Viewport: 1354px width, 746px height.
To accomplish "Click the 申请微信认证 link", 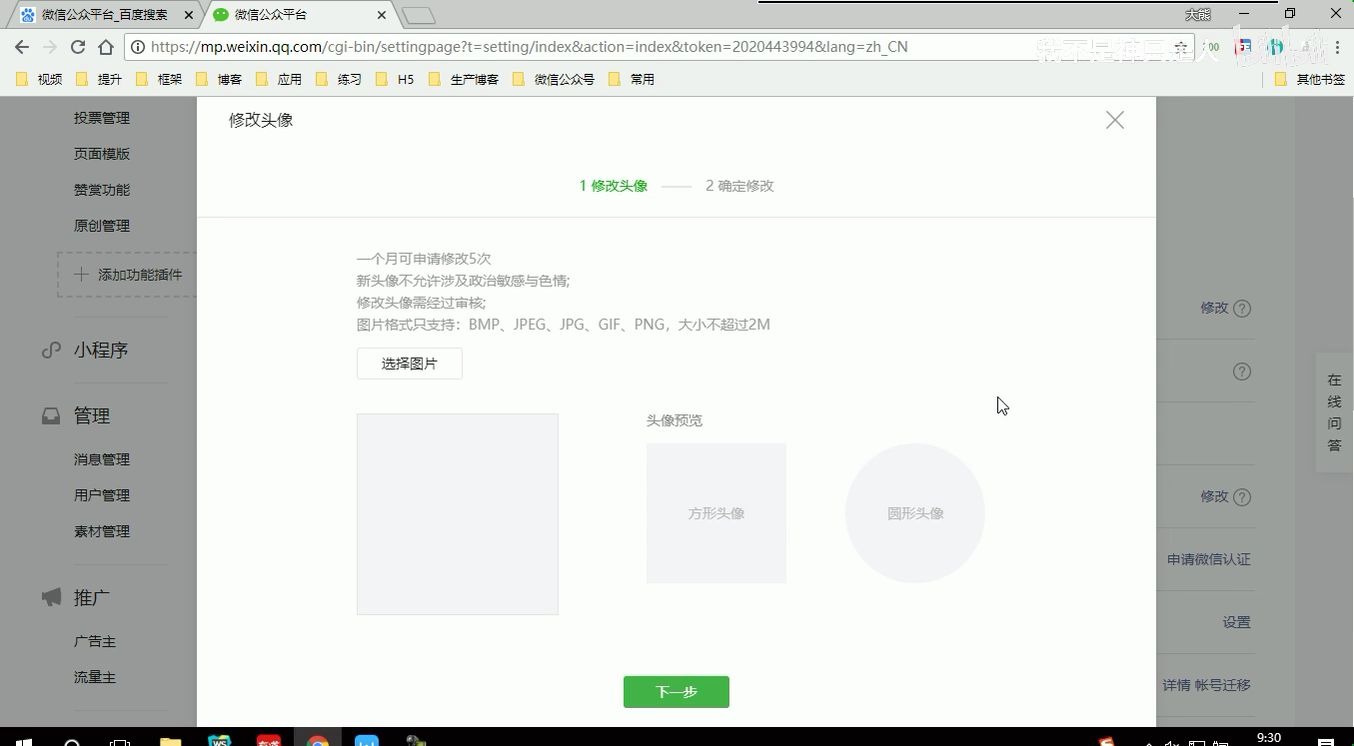I will click(1209, 560).
